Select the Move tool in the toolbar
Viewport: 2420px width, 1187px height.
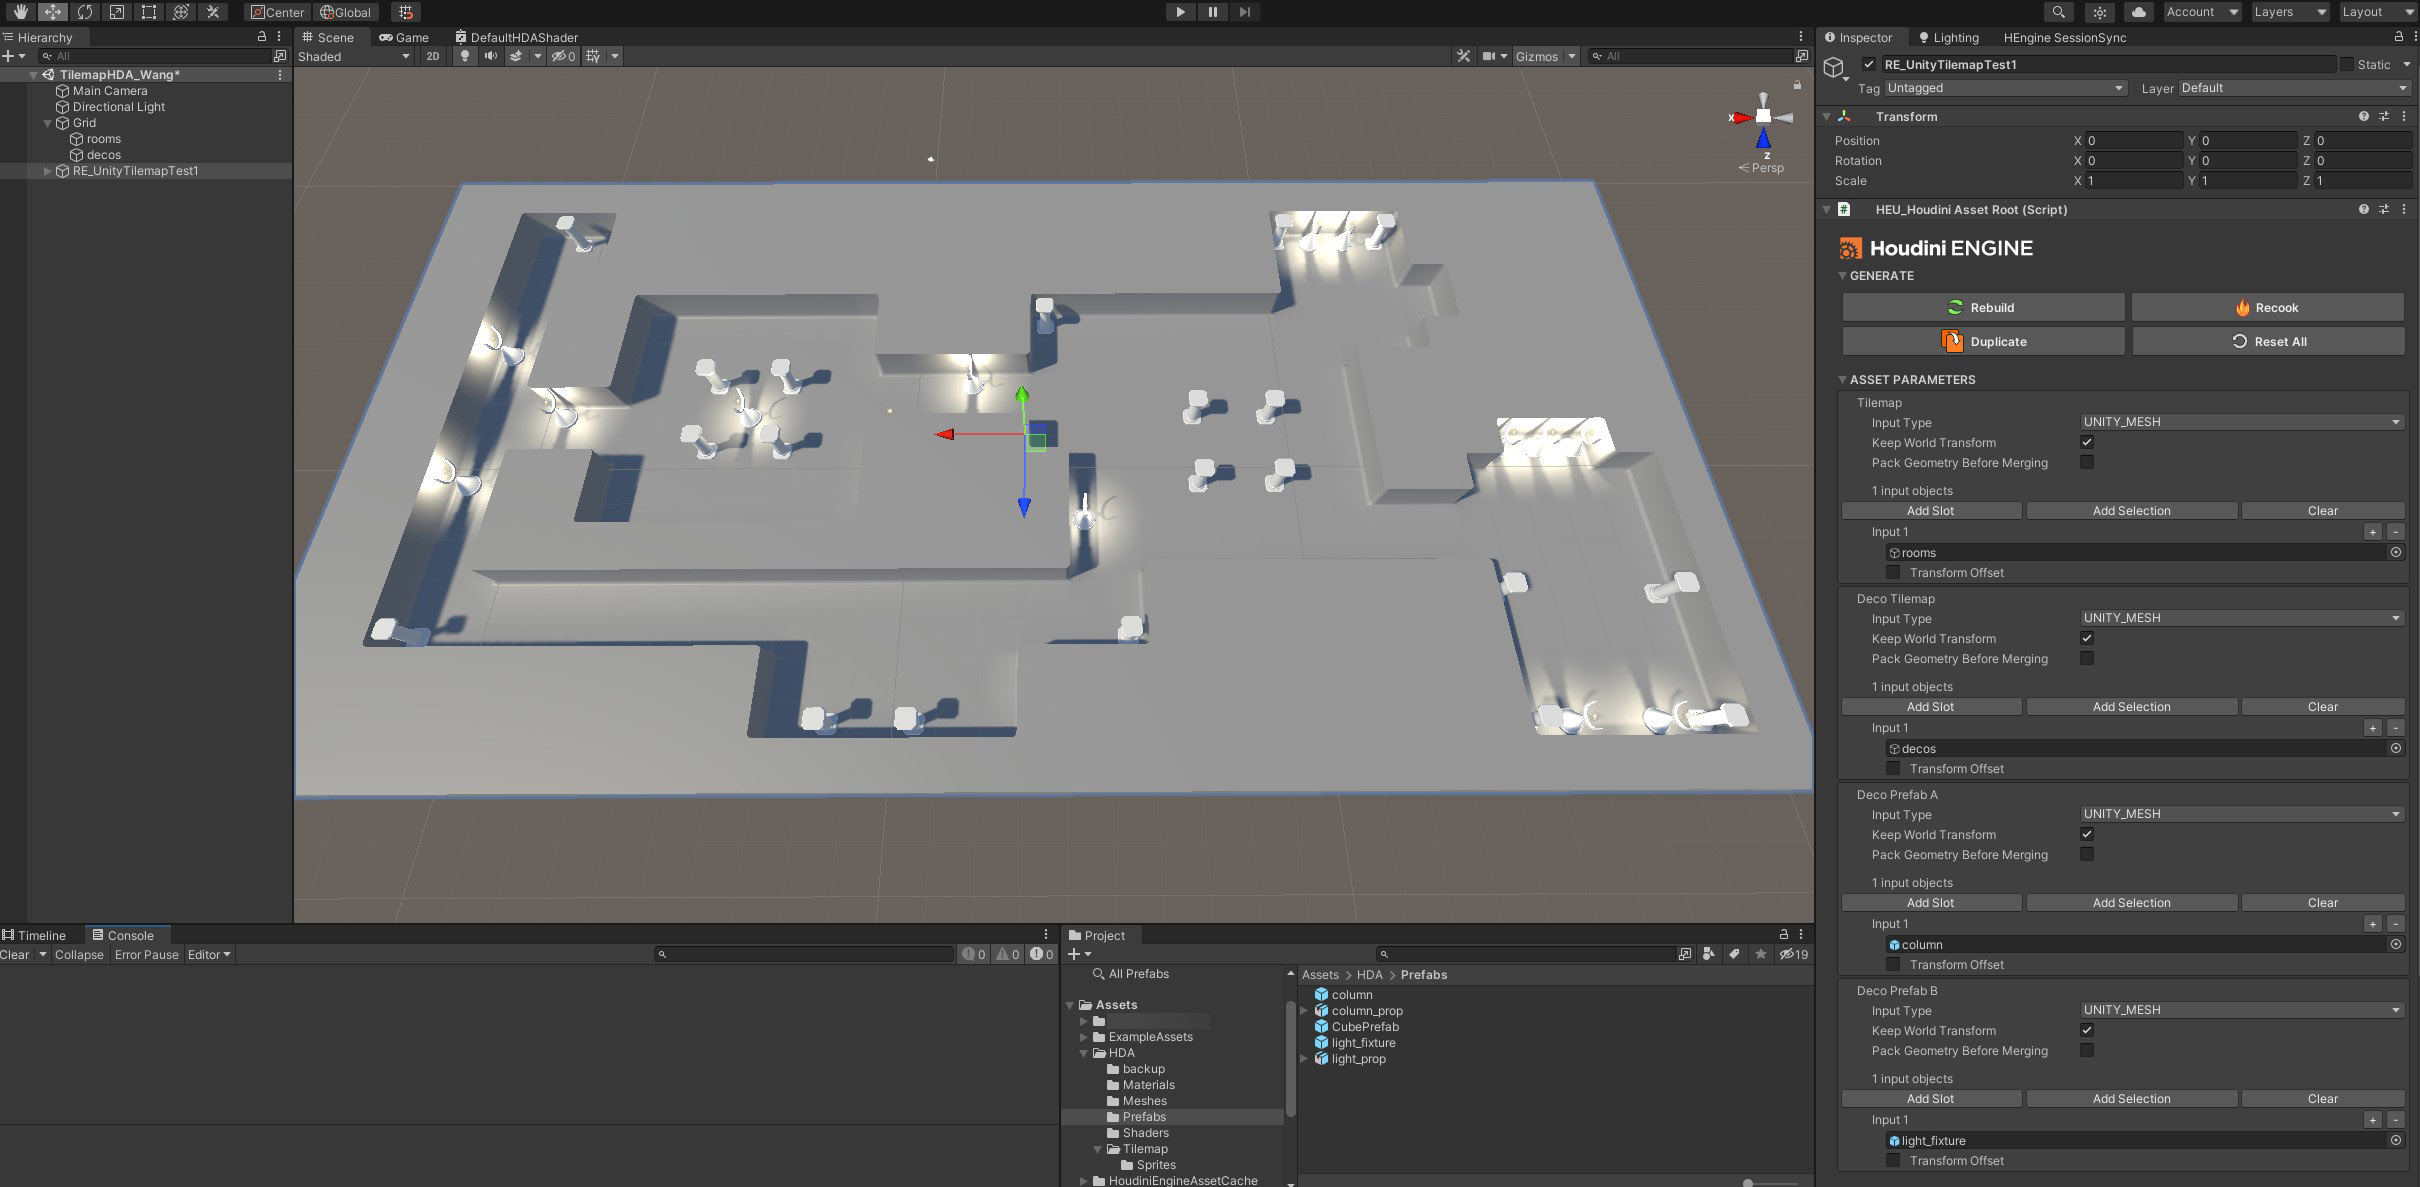tap(52, 12)
